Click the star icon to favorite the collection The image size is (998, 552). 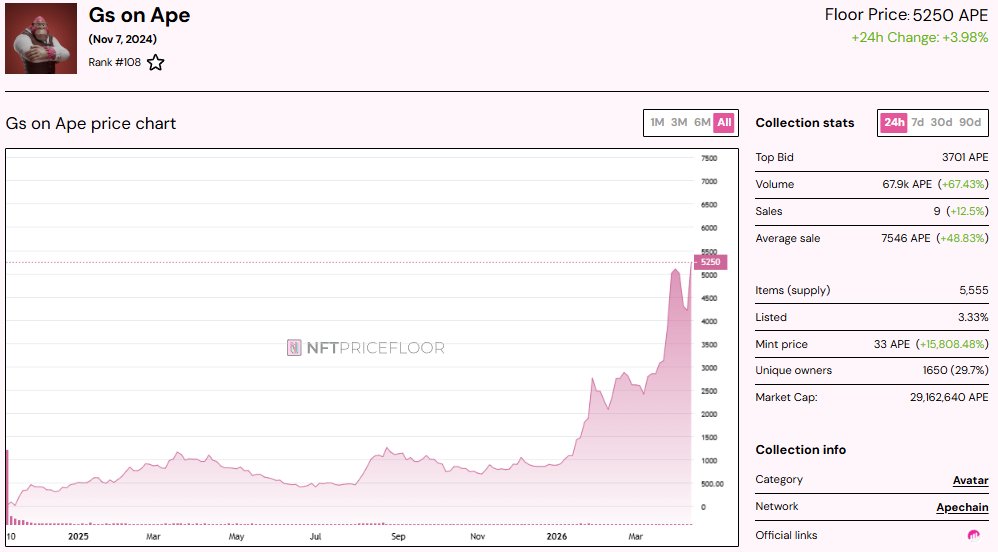tap(156, 63)
